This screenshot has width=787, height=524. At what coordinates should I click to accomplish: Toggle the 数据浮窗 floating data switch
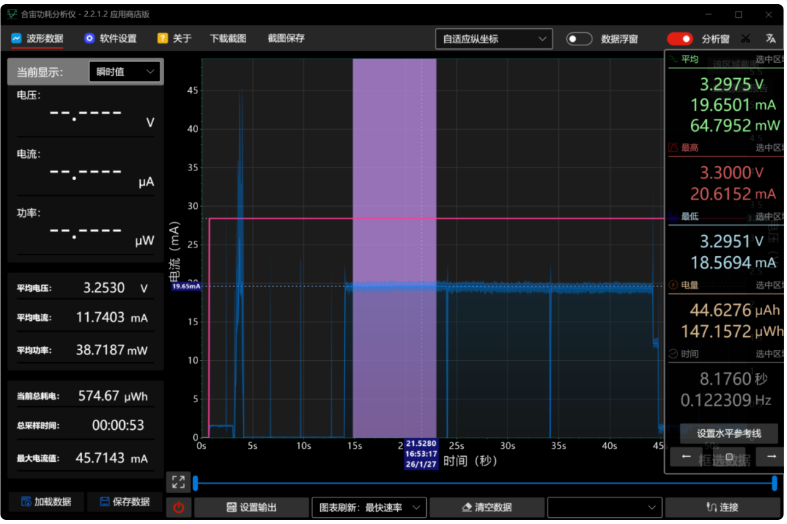tap(579, 39)
